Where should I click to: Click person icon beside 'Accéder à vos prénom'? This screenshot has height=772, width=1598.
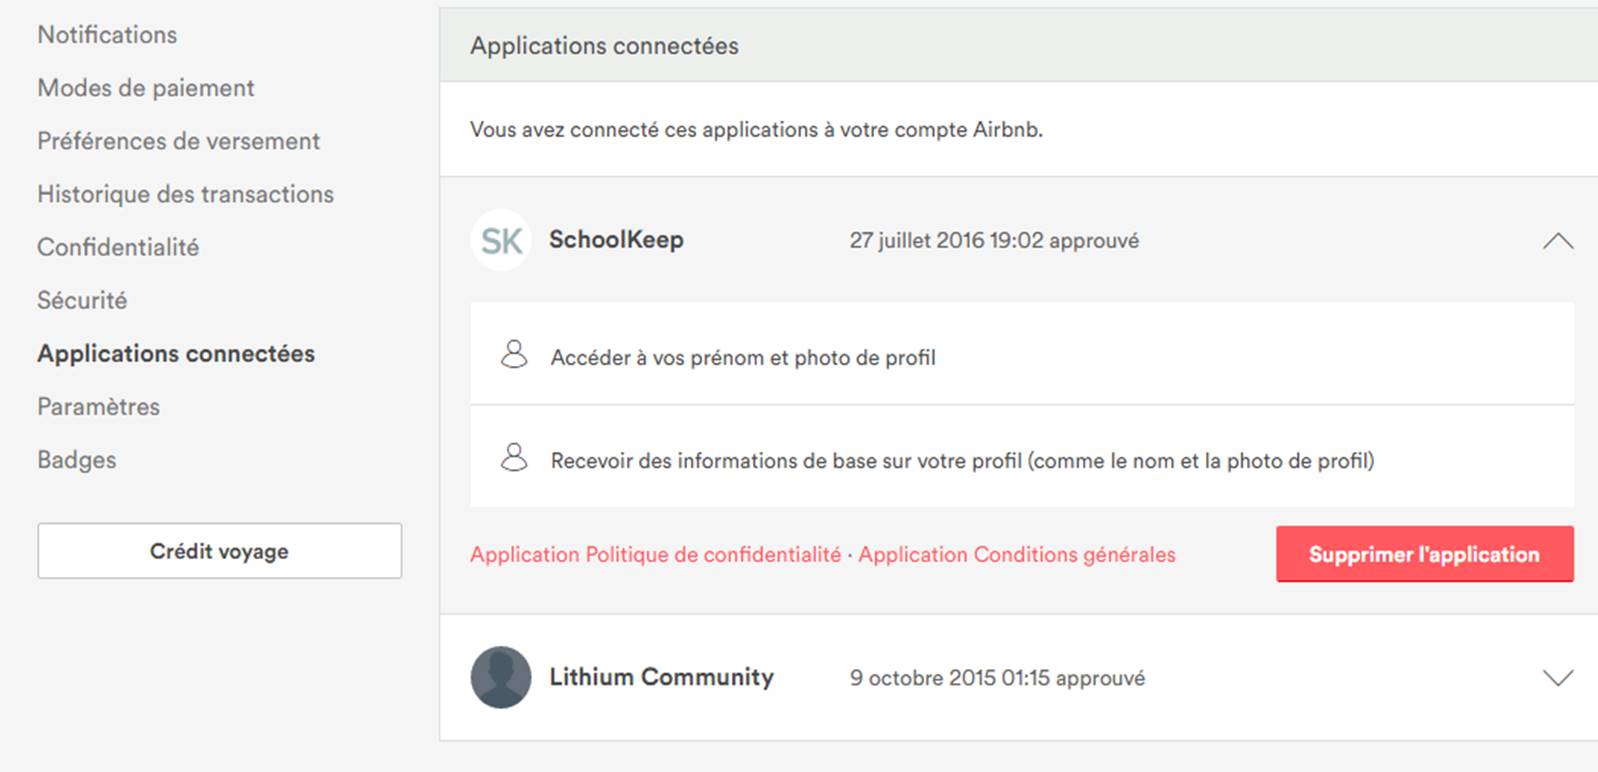514,355
